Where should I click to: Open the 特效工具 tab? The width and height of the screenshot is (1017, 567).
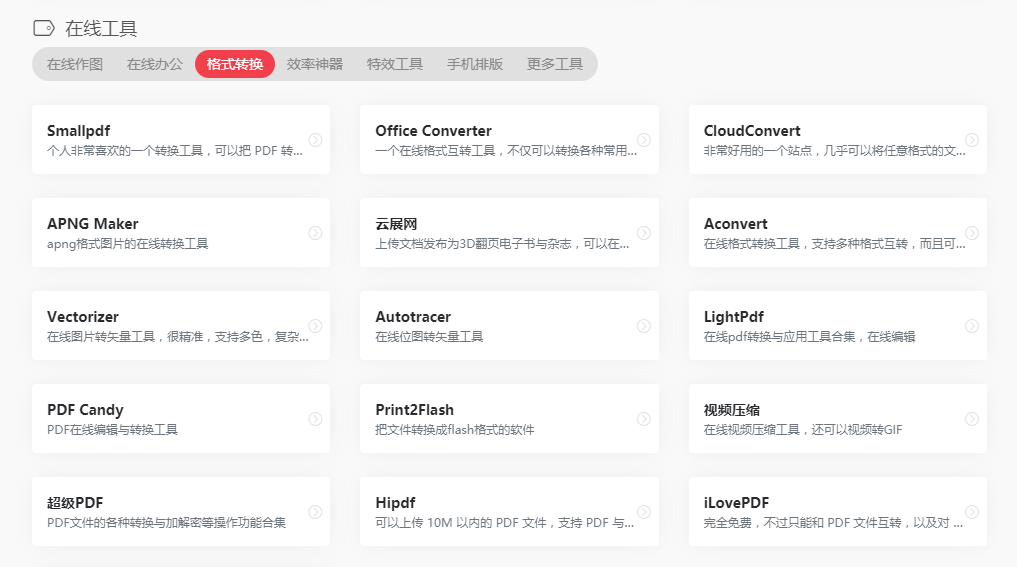point(394,64)
